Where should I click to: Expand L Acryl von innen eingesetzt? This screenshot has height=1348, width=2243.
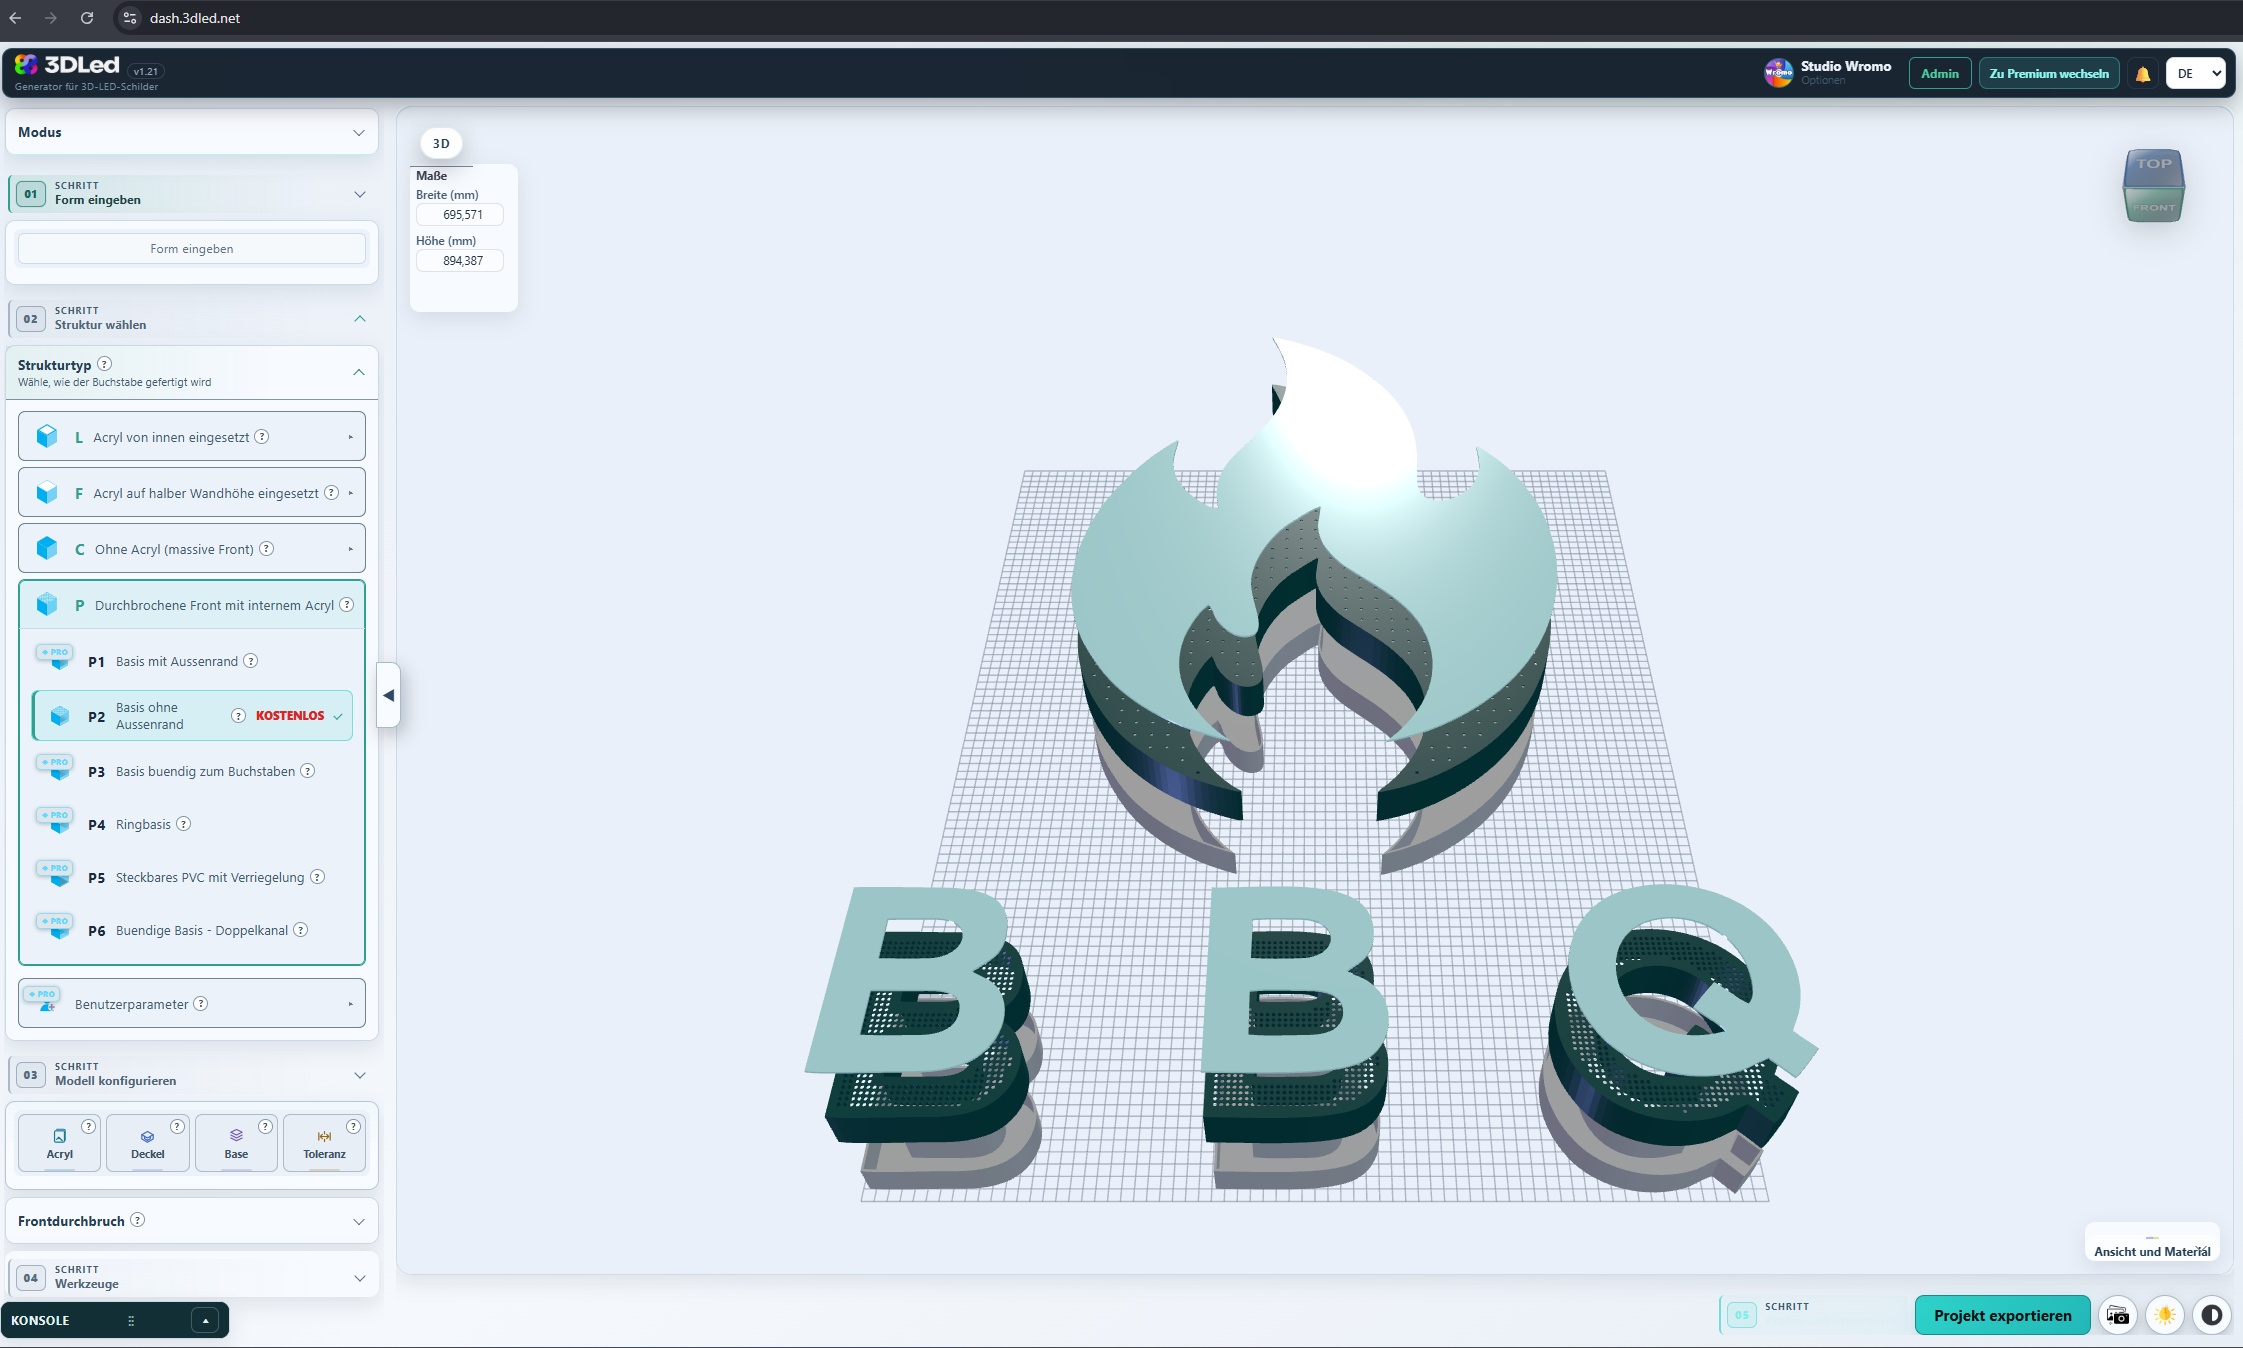pyautogui.click(x=192, y=437)
